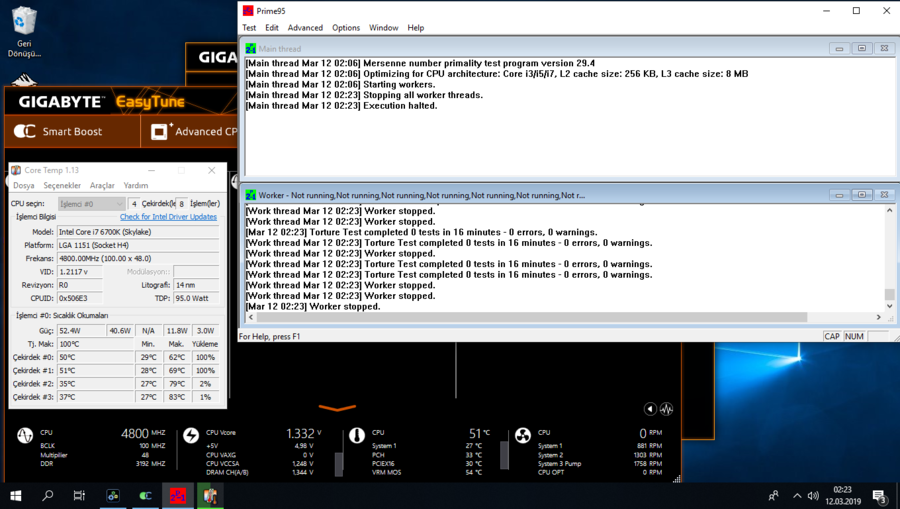The height and width of the screenshot is (509, 900).
Task: Click the left arrow icon beside the waveform
Action: 650,409
